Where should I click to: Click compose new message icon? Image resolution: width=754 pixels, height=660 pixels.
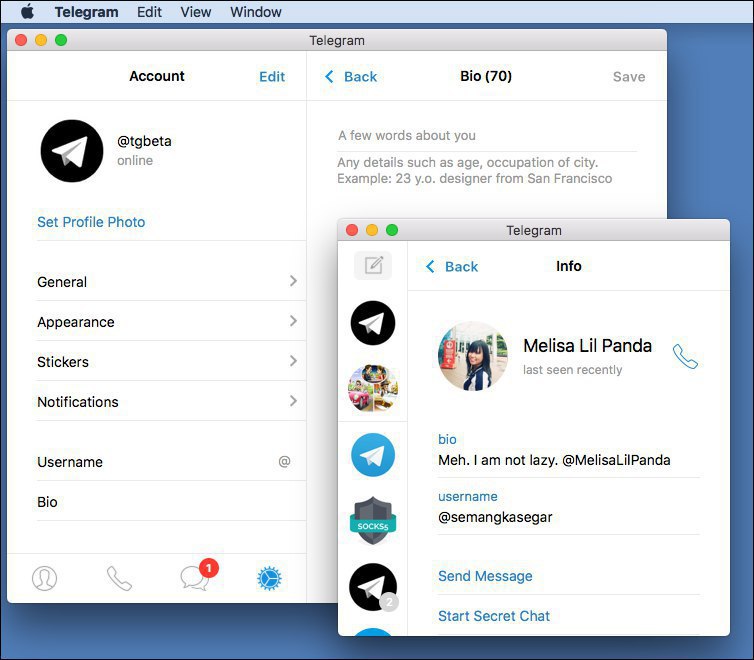(373, 265)
